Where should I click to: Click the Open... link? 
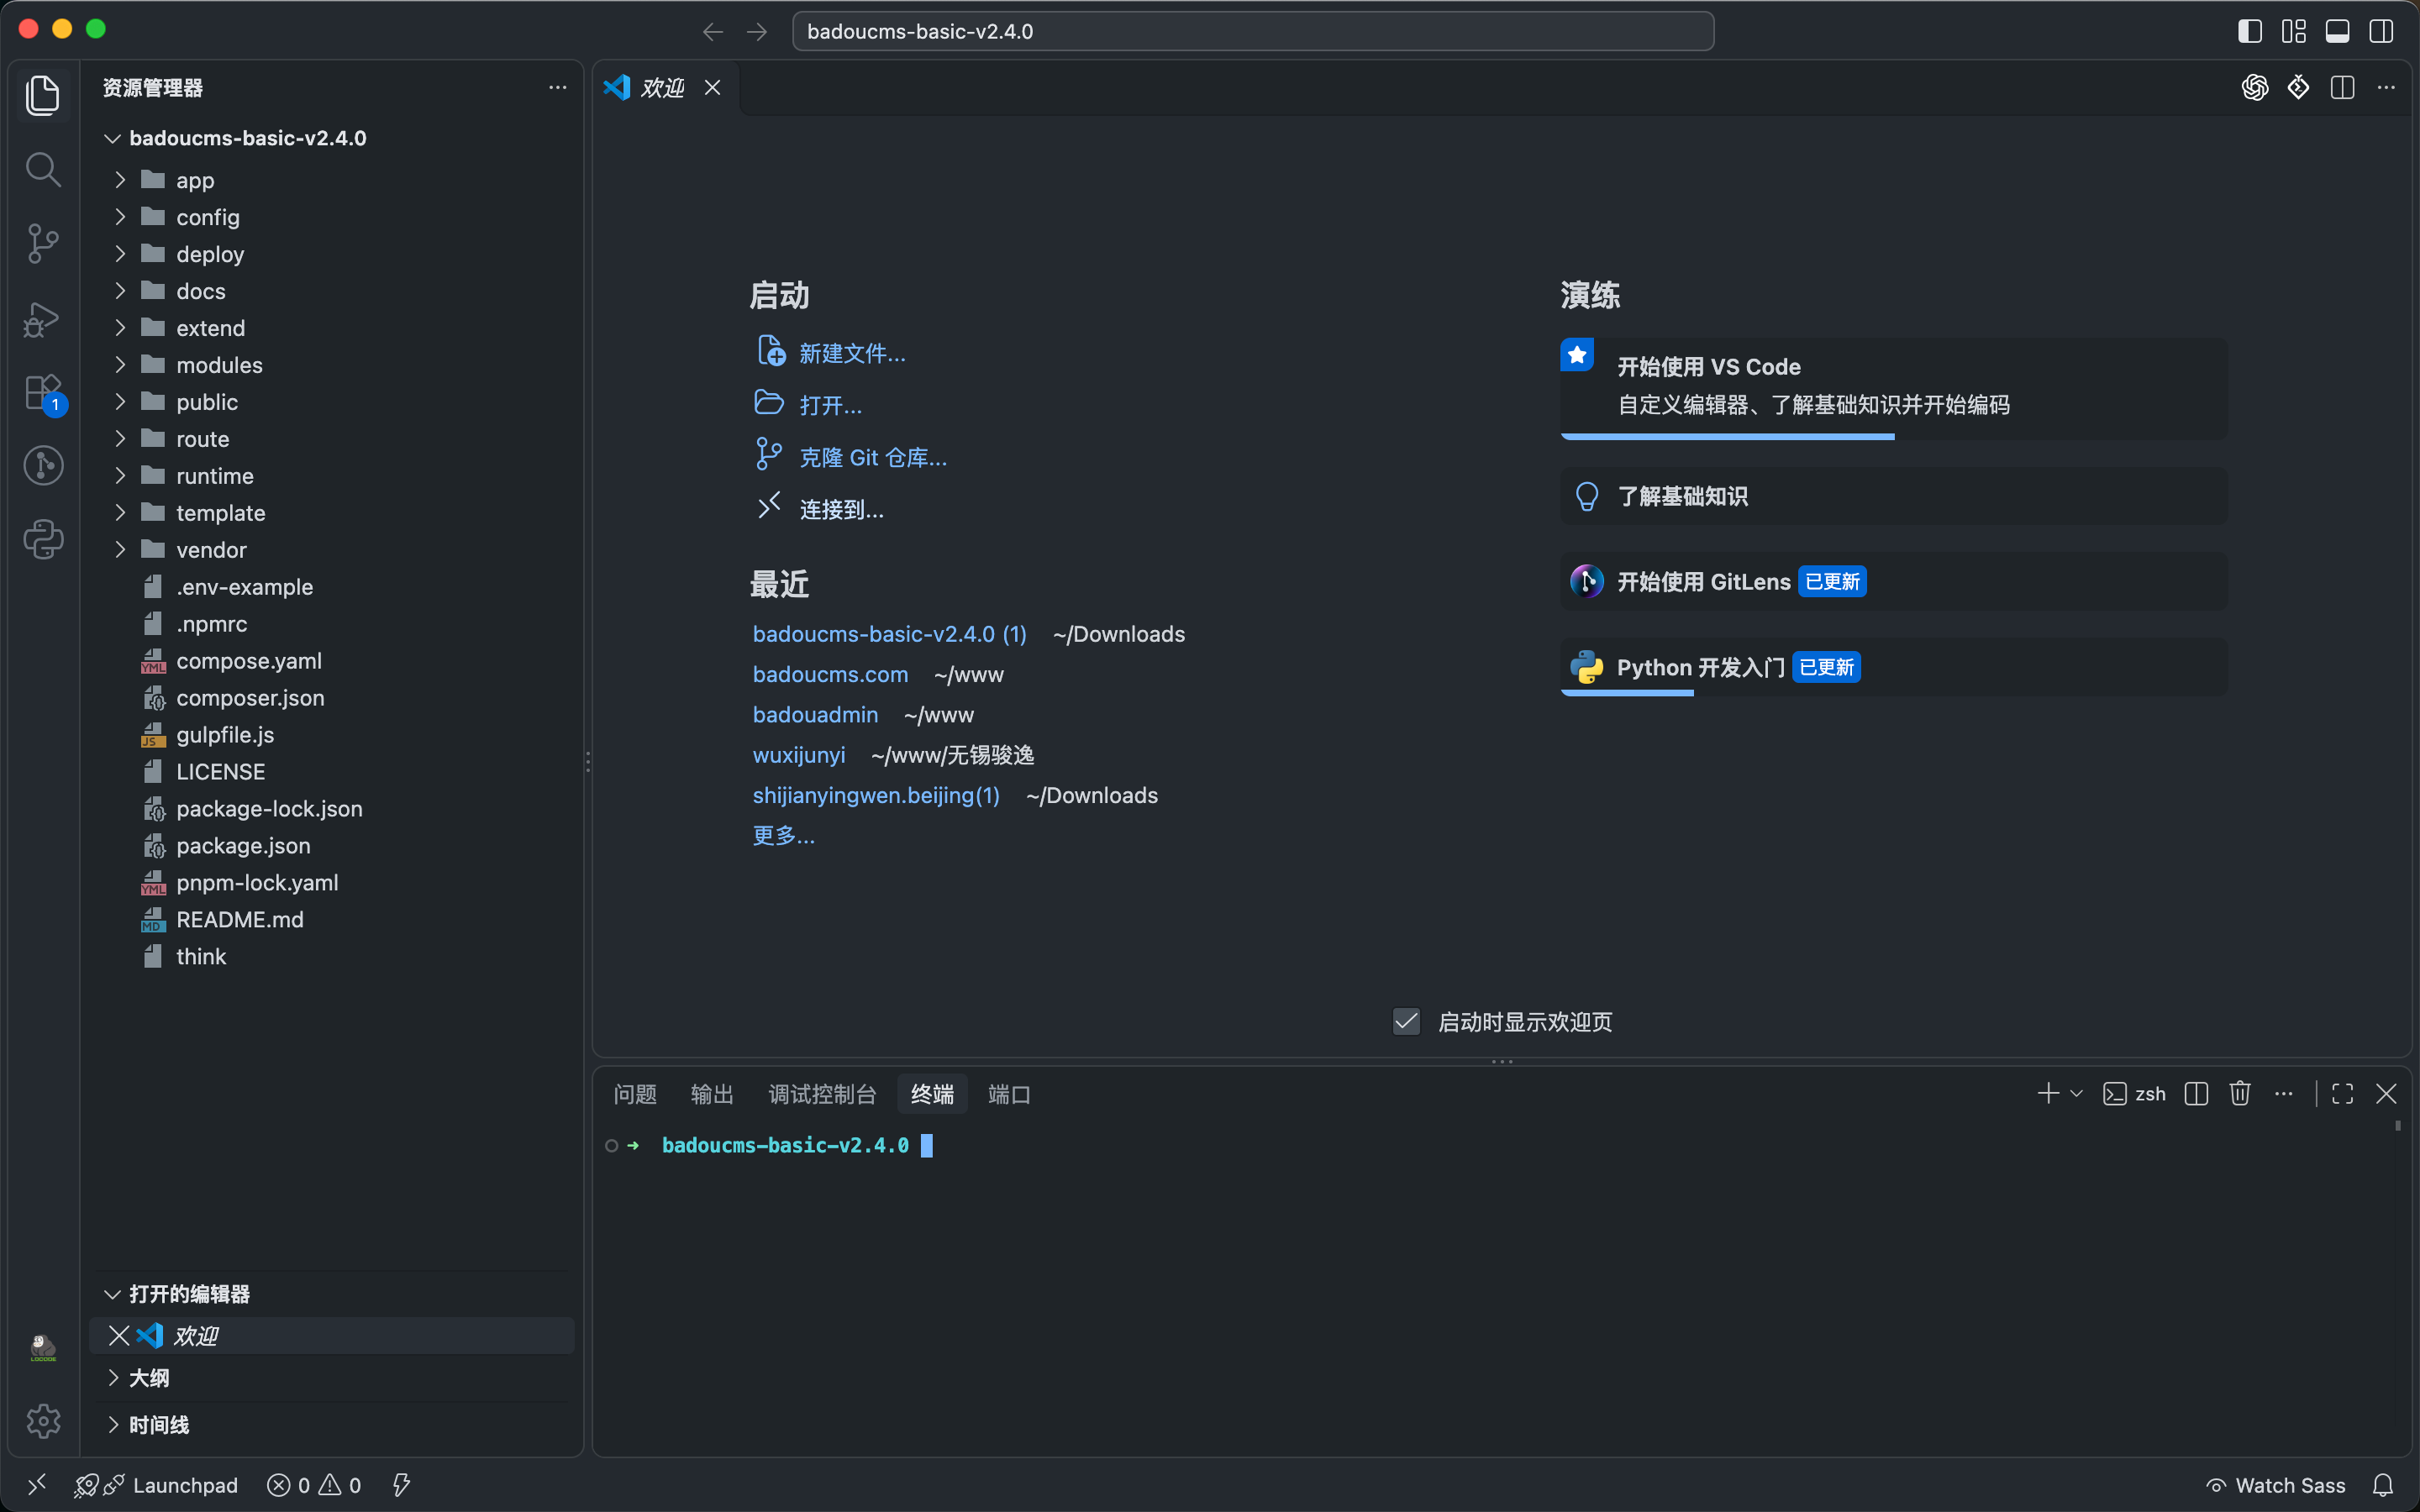tap(830, 405)
